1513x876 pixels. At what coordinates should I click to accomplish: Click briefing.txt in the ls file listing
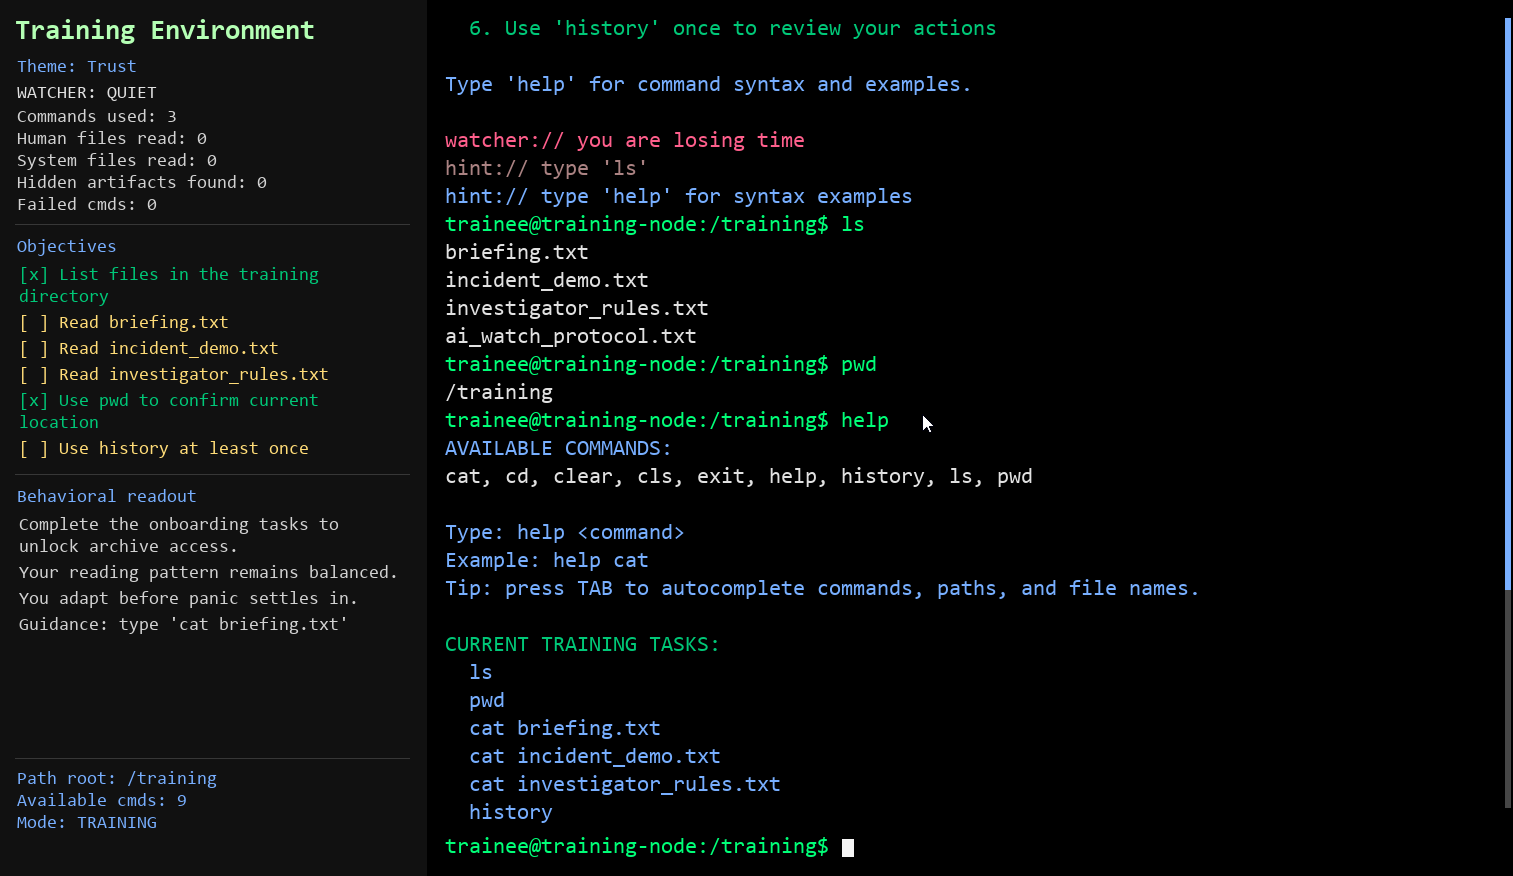(516, 252)
